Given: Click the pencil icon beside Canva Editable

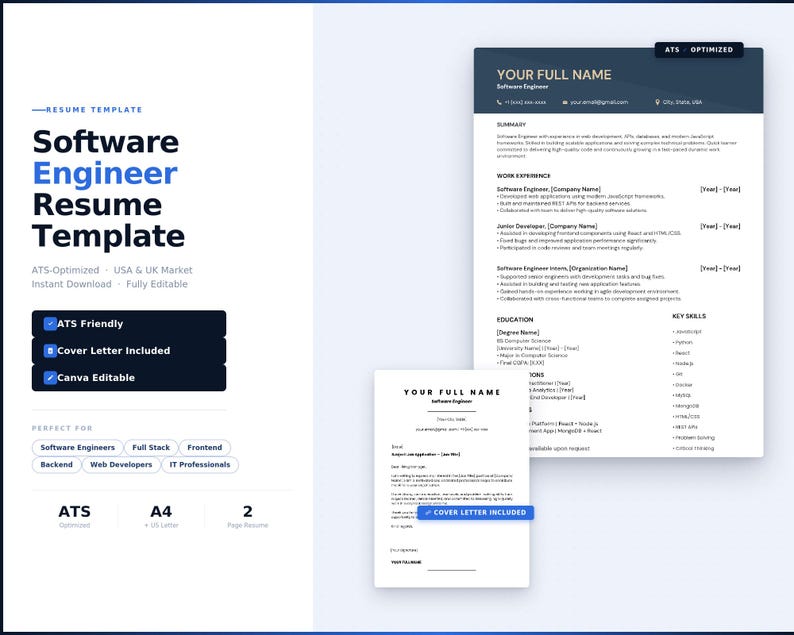Looking at the screenshot, I should (x=50, y=377).
